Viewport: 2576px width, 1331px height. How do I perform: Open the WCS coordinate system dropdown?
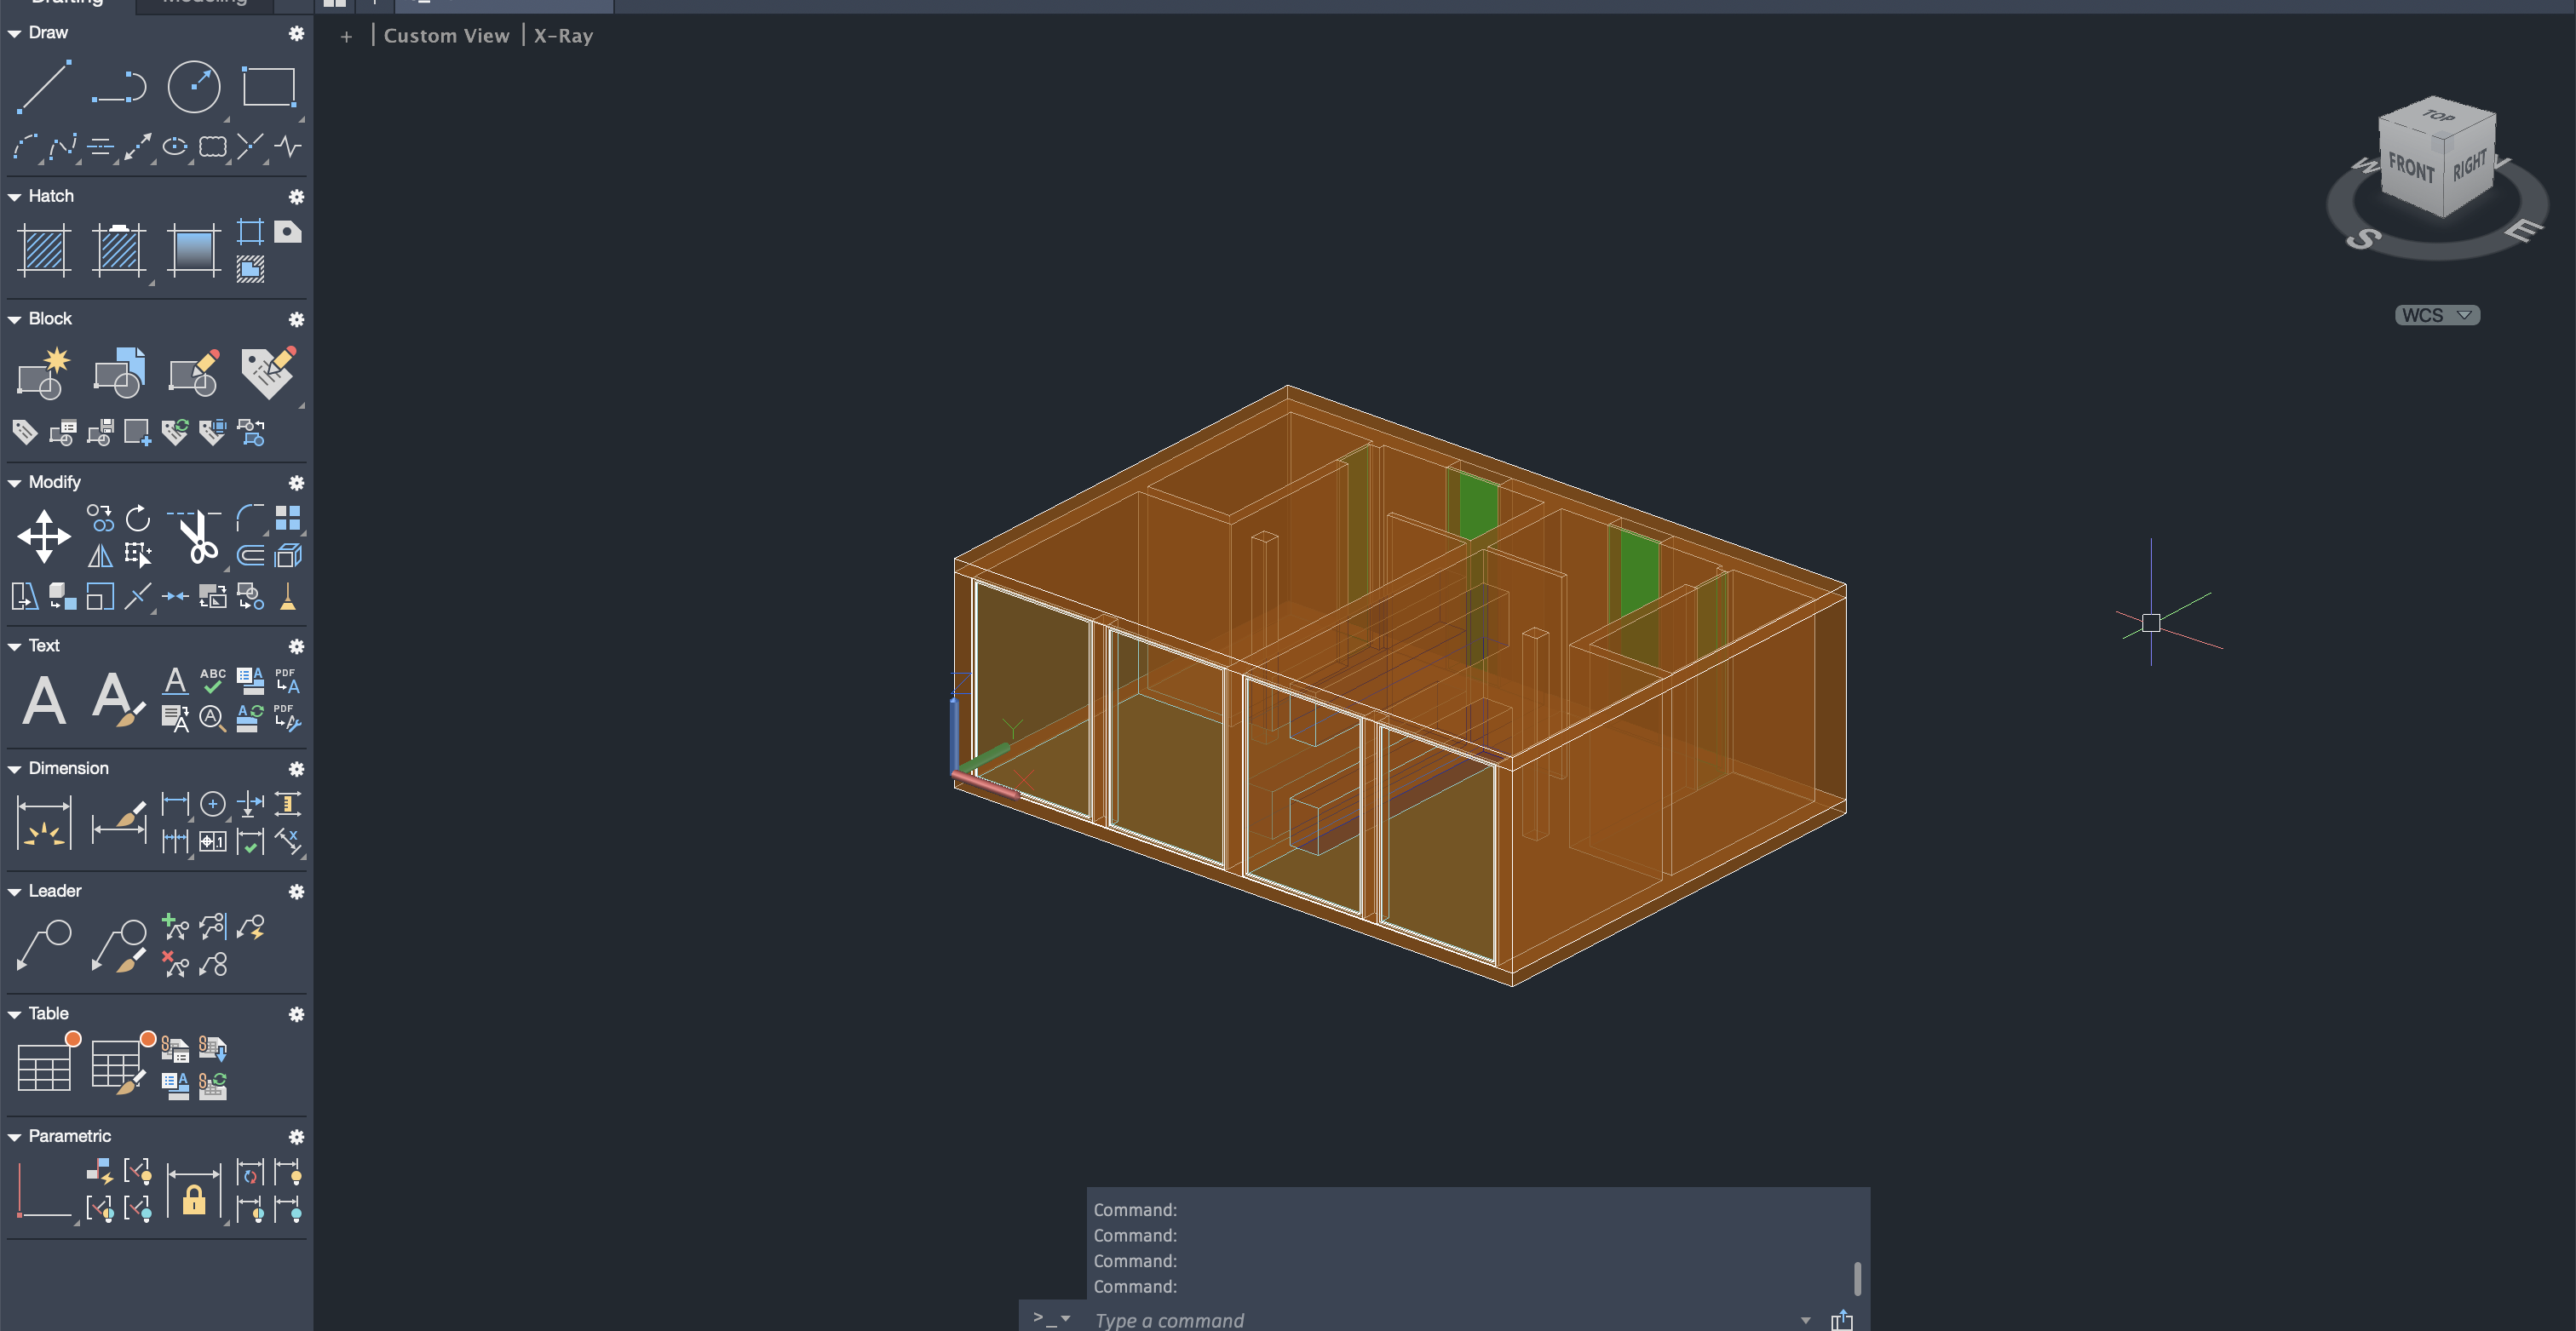[x=2436, y=315]
